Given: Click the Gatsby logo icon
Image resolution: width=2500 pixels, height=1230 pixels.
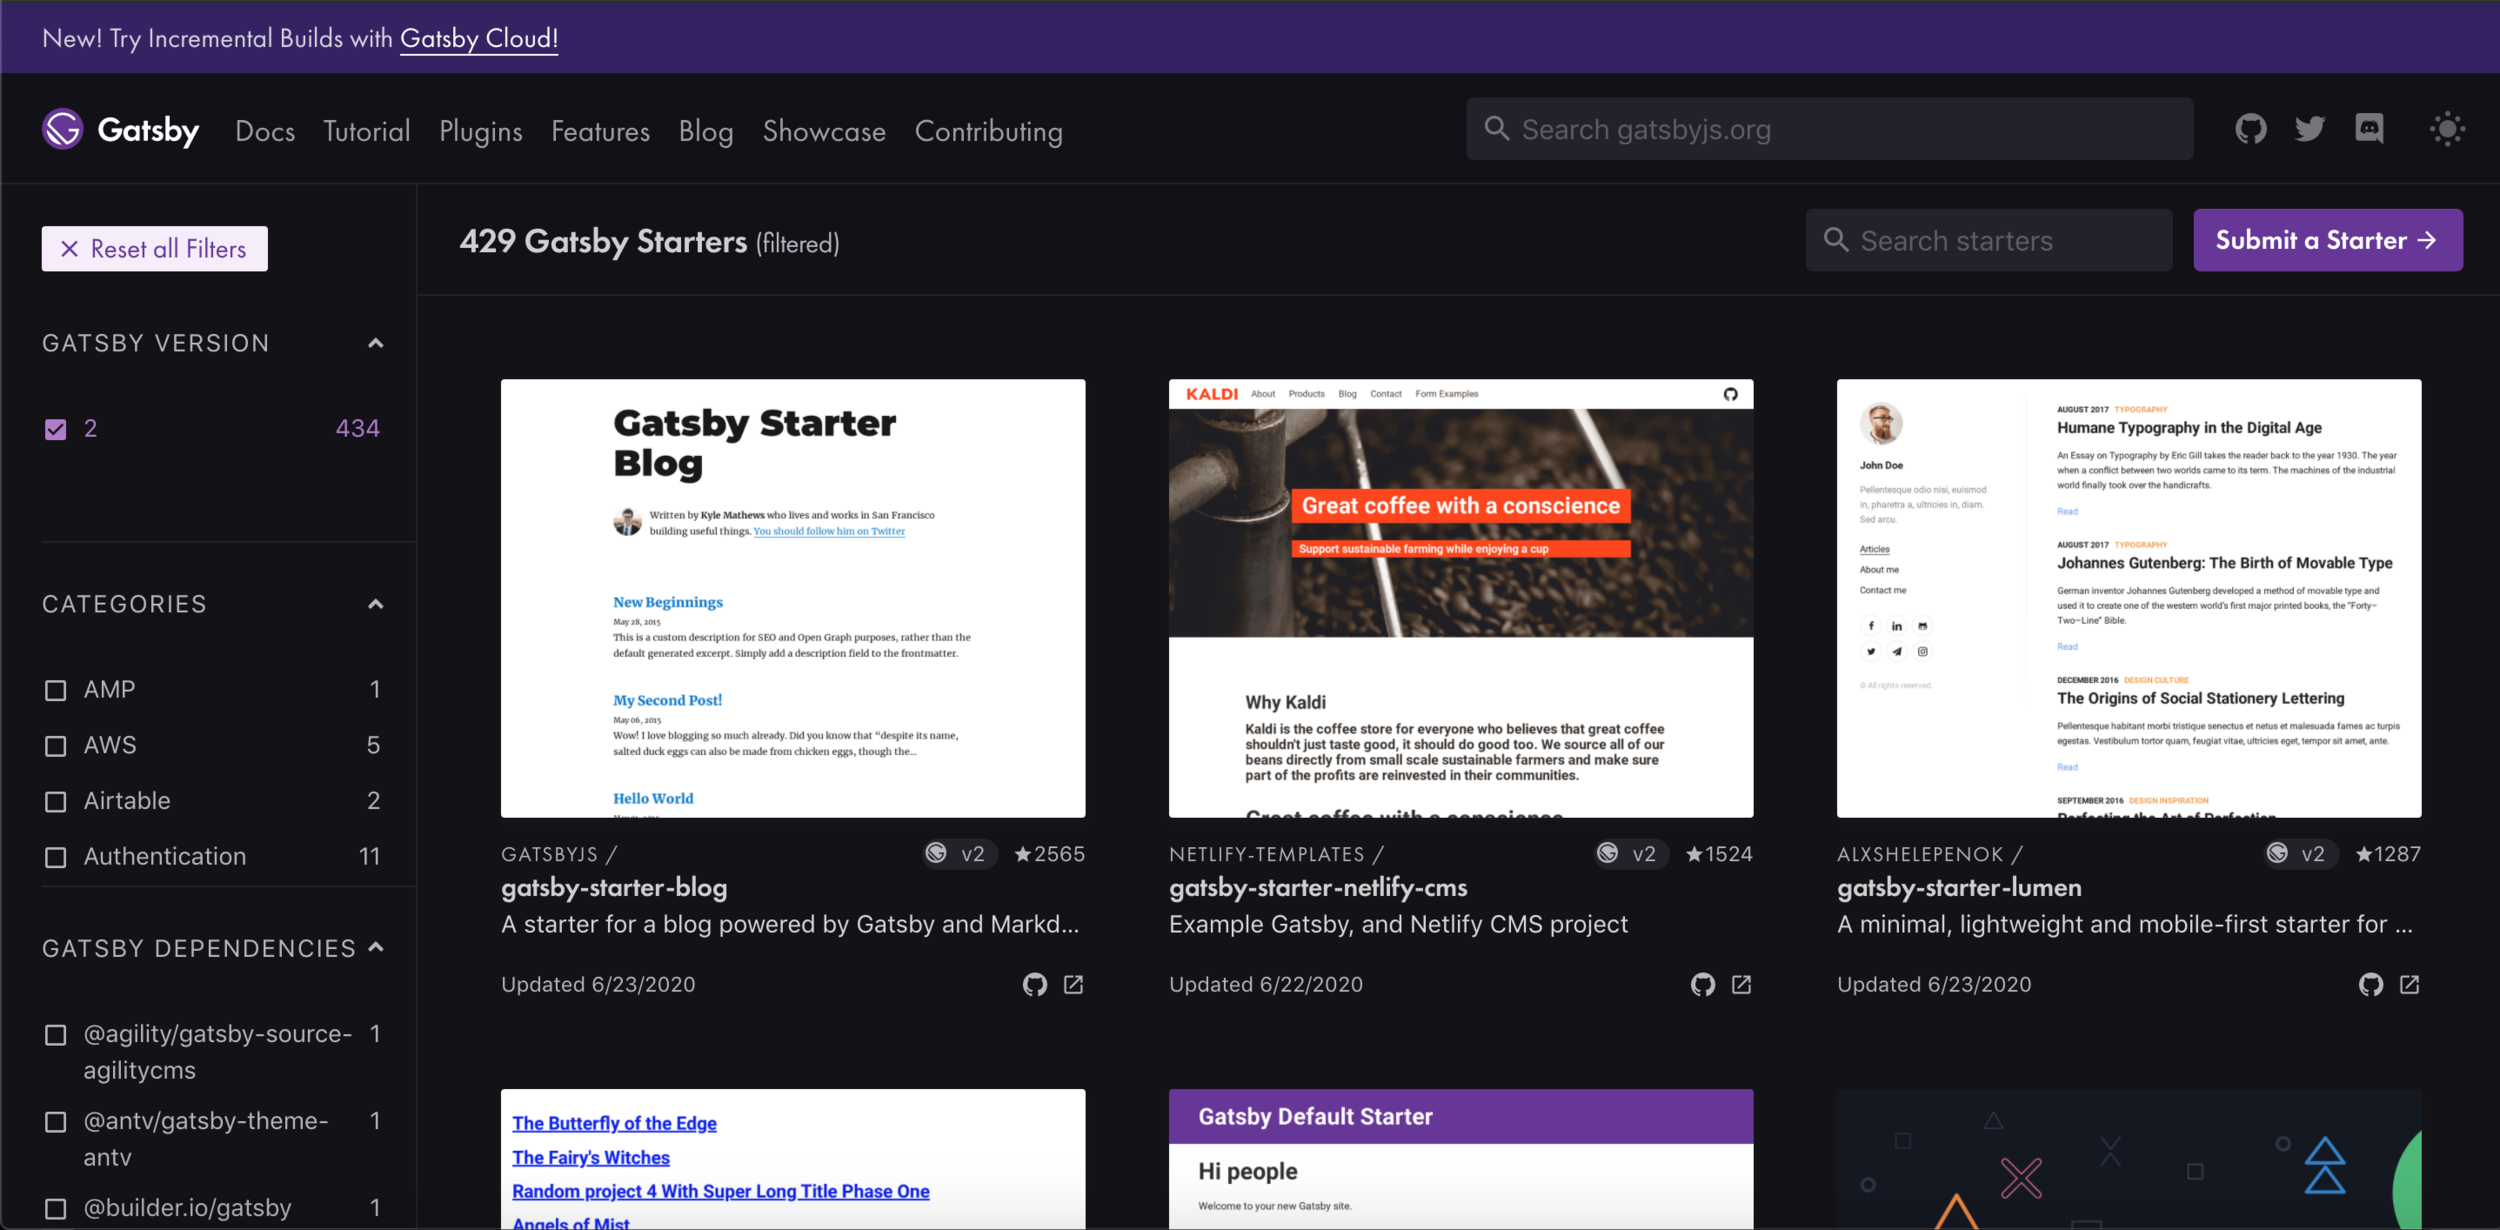Looking at the screenshot, I should pyautogui.click(x=62, y=129).
